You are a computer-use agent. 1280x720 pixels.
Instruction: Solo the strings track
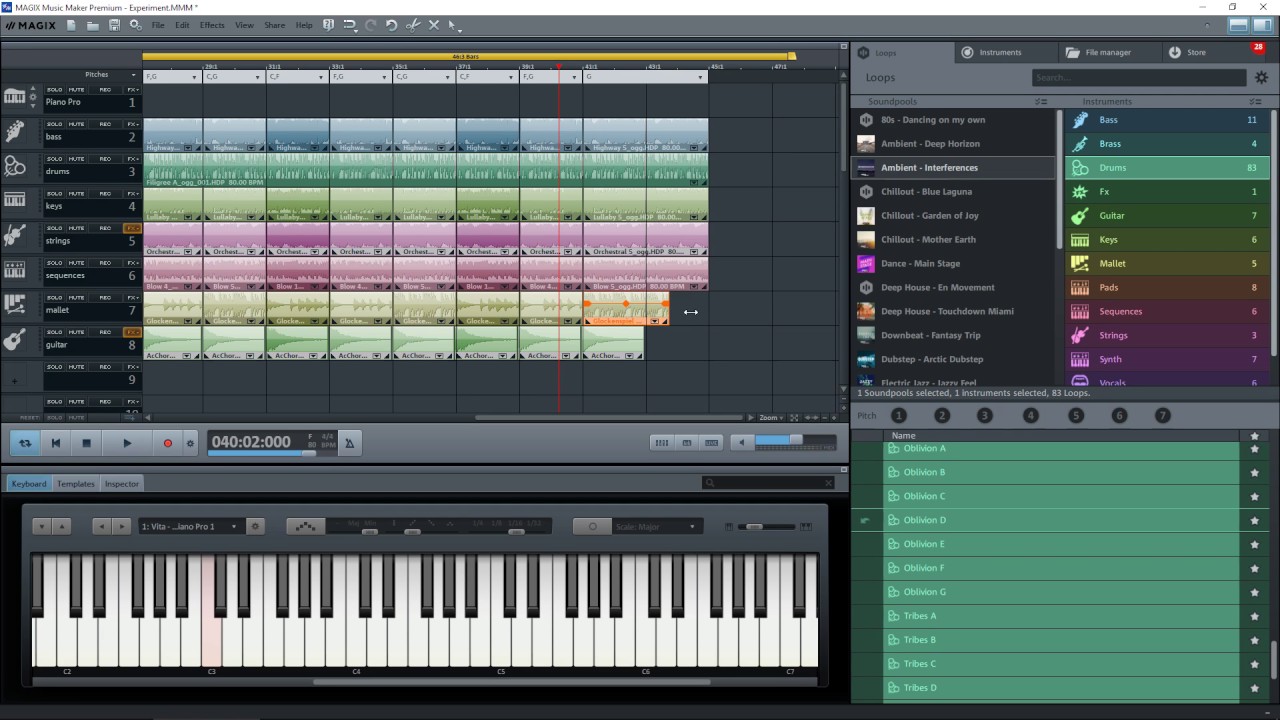(55, 228)
